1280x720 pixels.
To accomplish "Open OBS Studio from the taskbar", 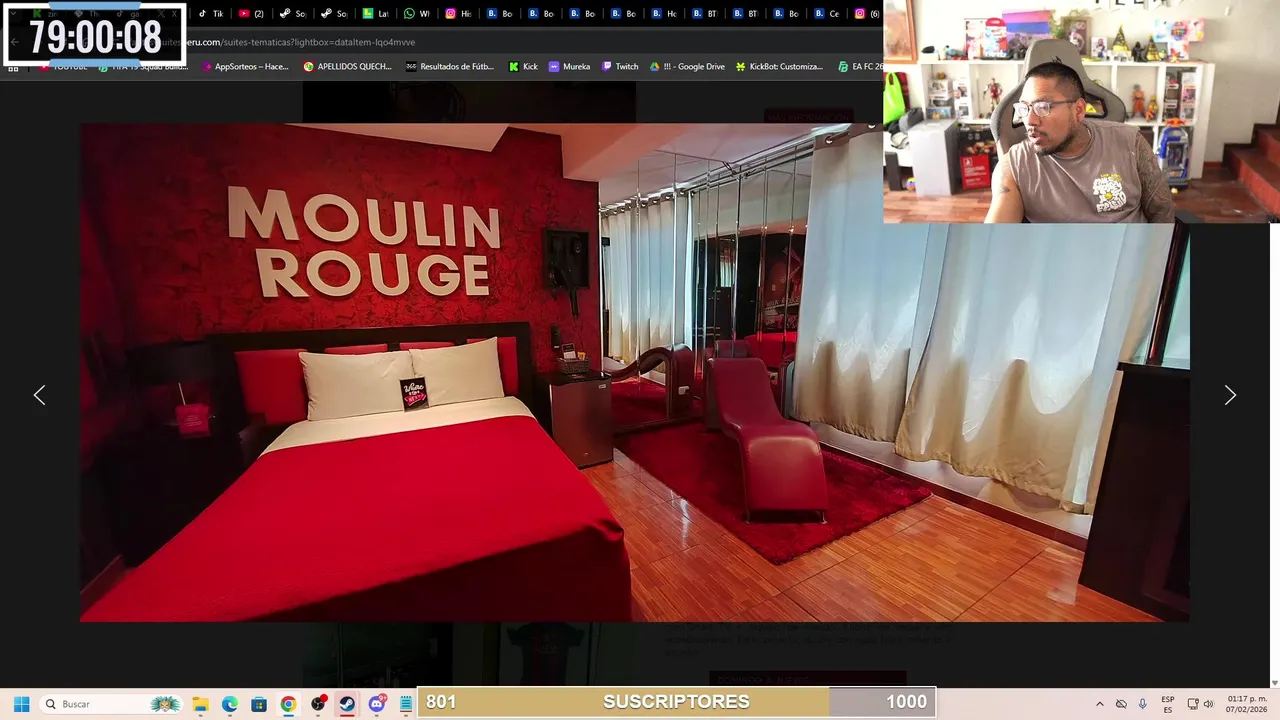I will point(318,704).
